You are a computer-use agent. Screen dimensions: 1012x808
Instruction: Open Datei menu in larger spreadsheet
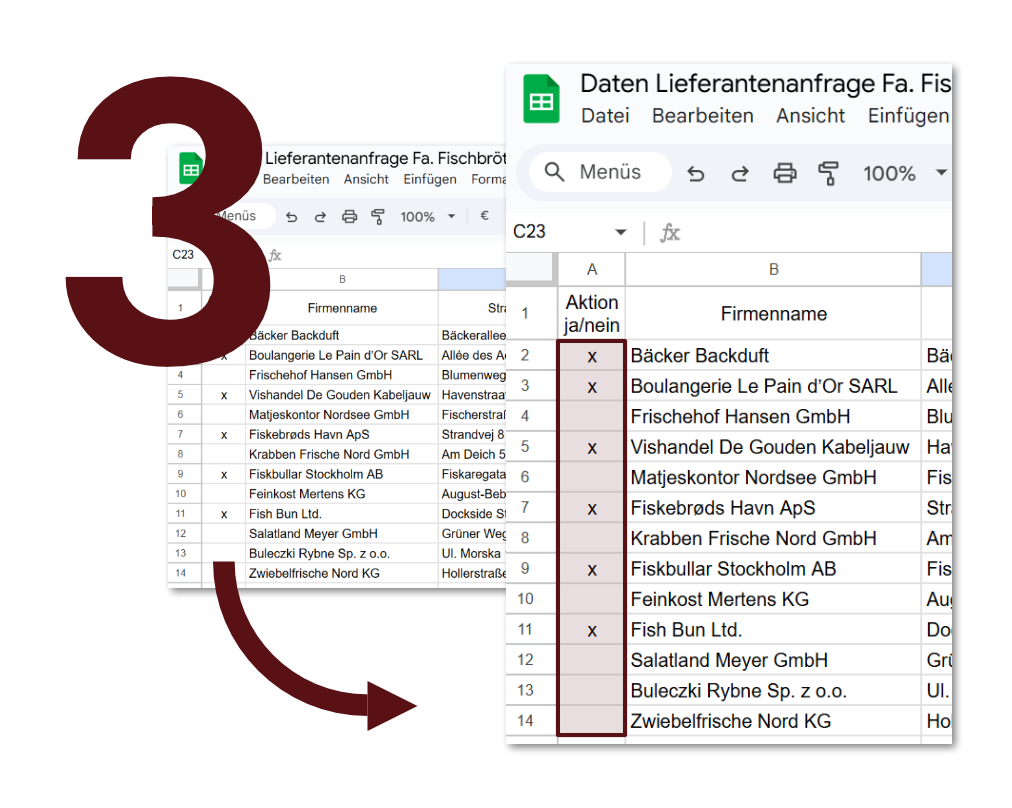pyautogui.click(x=605, y=116)
